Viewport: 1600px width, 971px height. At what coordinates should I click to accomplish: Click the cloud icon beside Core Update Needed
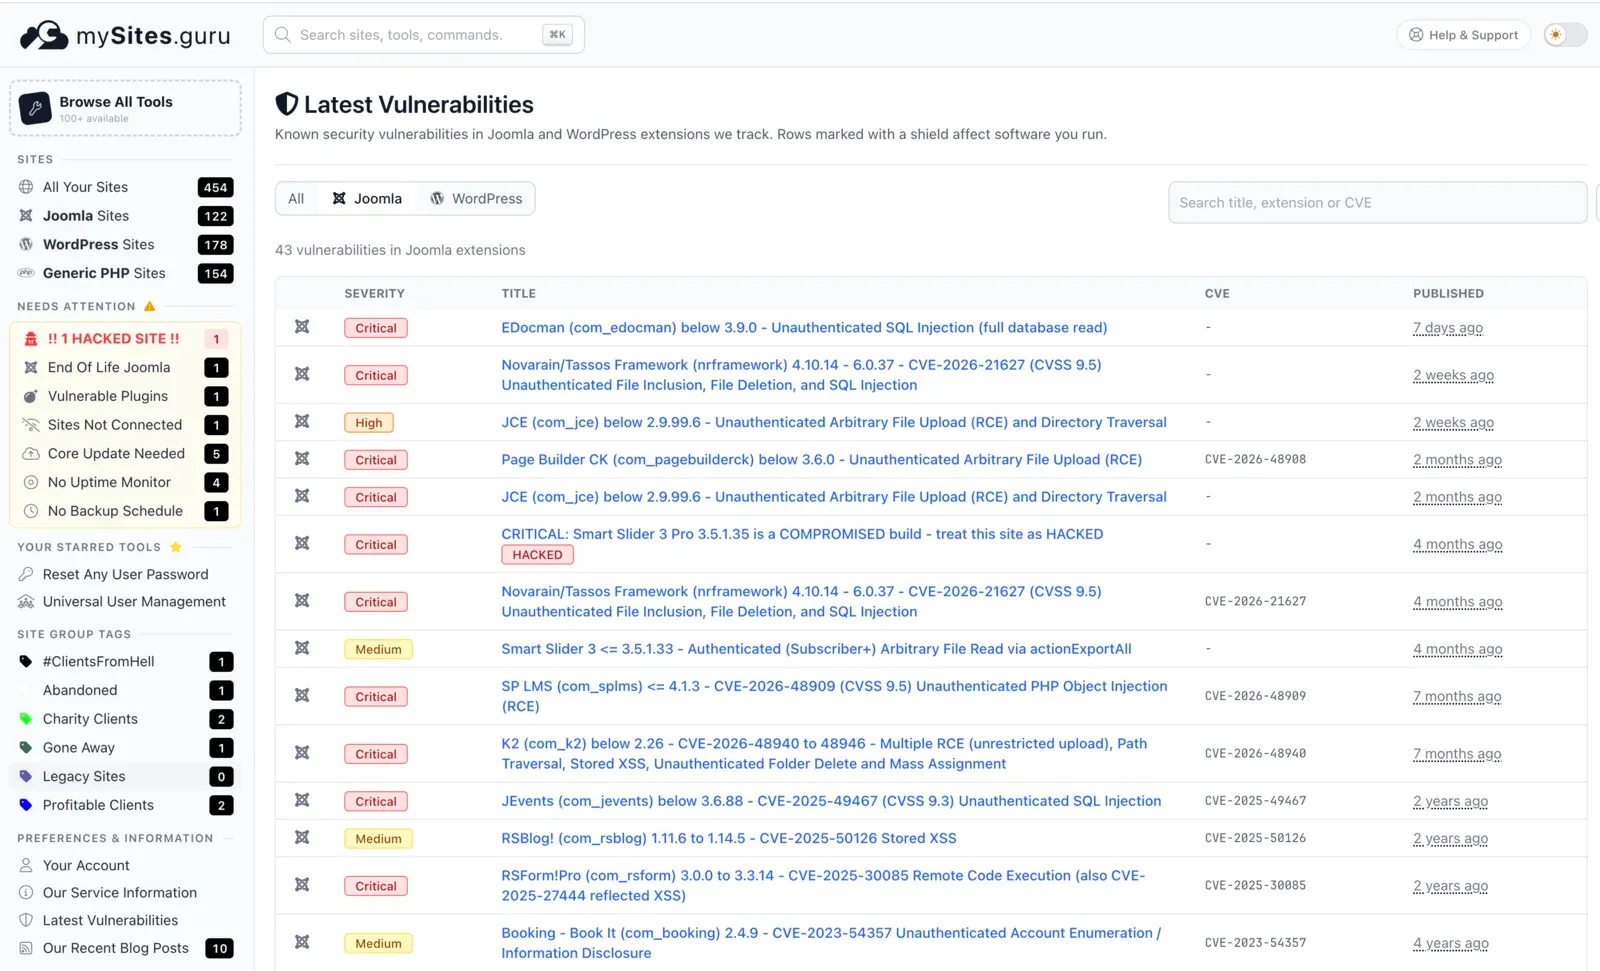[31, 454]
